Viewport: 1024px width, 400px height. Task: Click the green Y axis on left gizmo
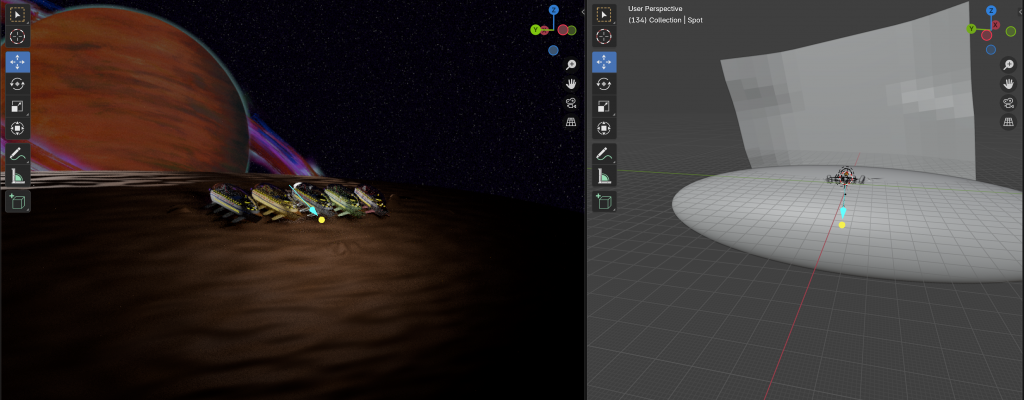pos(536,29)
